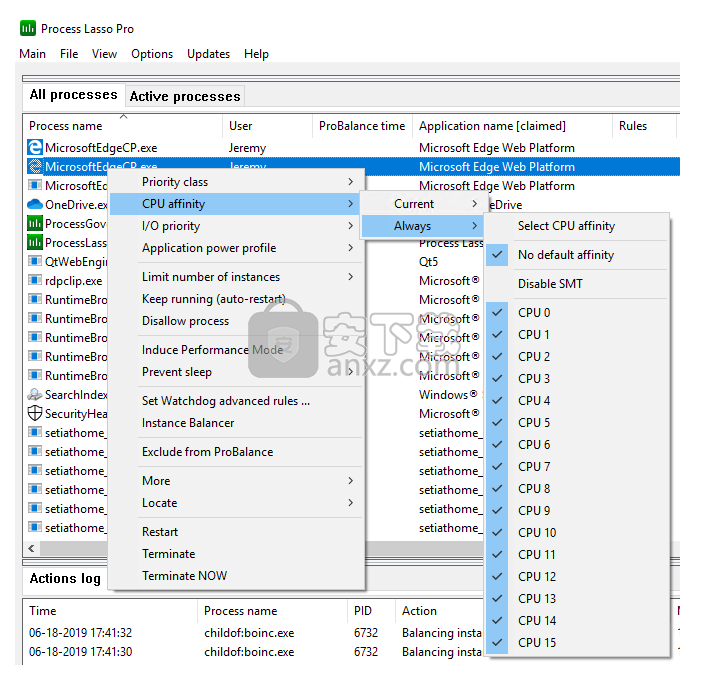The width and height of the screenshot is (712, 679).
Task: Open the Main menu
Action: point(33,54)
